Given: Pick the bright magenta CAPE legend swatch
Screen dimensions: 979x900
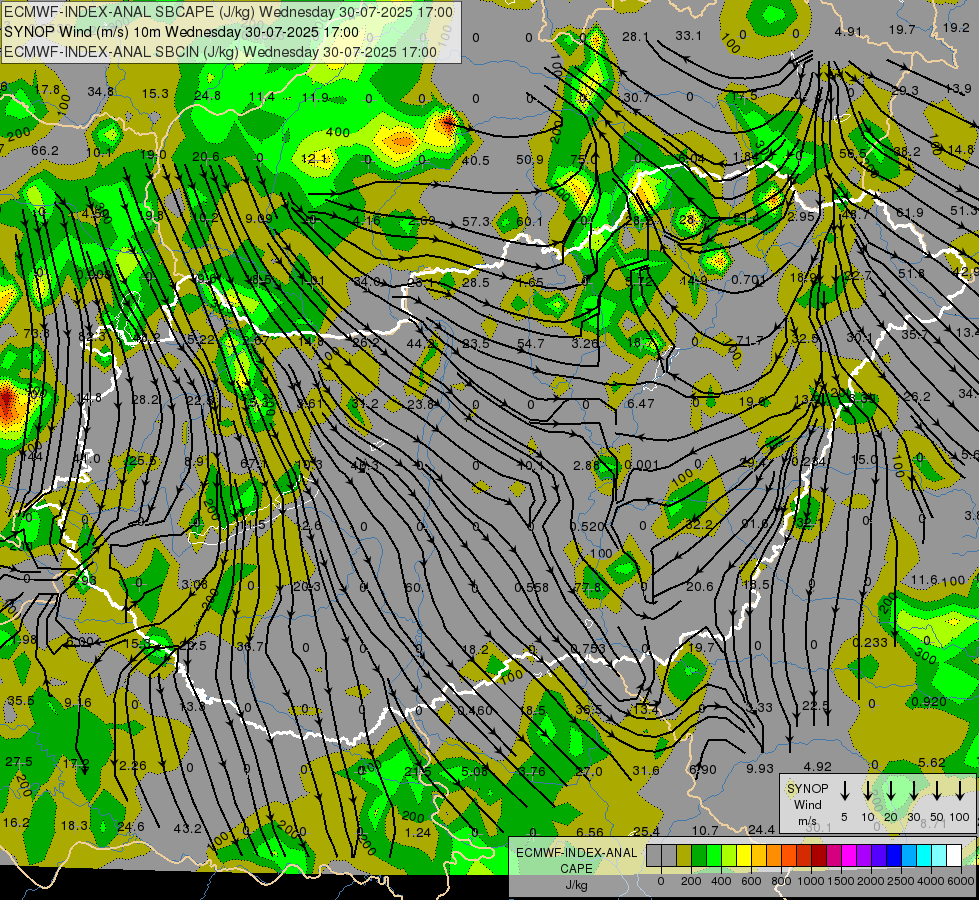Looking at the screenshot, I should [849, 855].
